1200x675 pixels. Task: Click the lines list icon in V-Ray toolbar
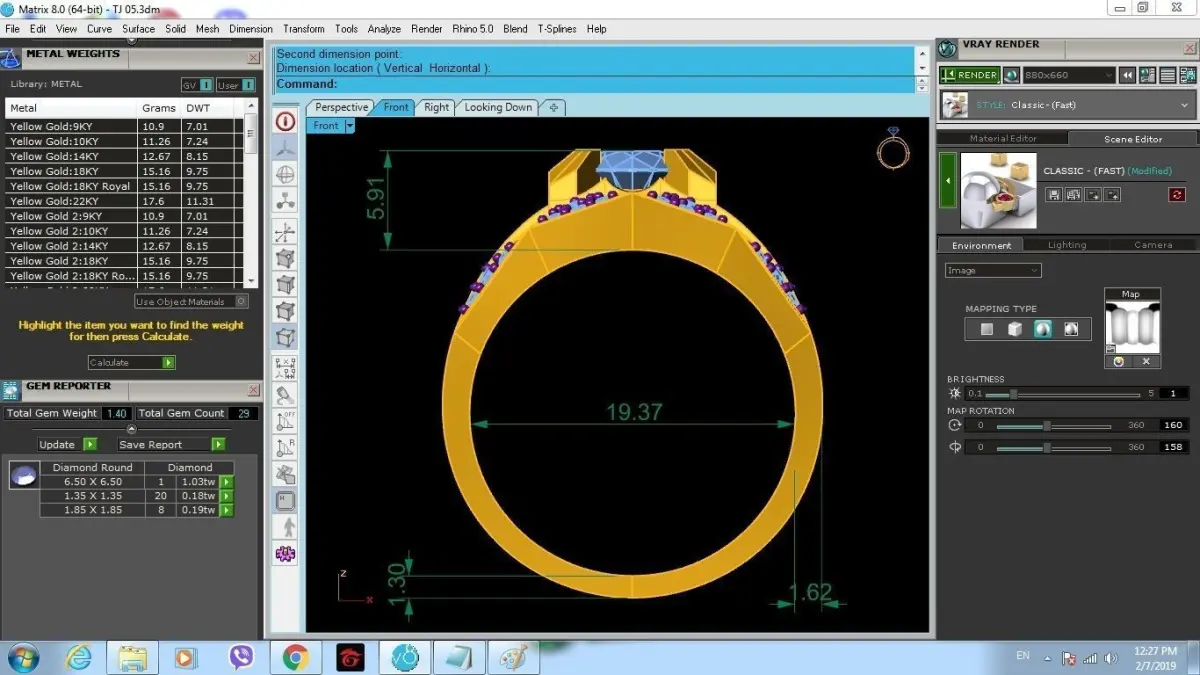[1167, 75]
